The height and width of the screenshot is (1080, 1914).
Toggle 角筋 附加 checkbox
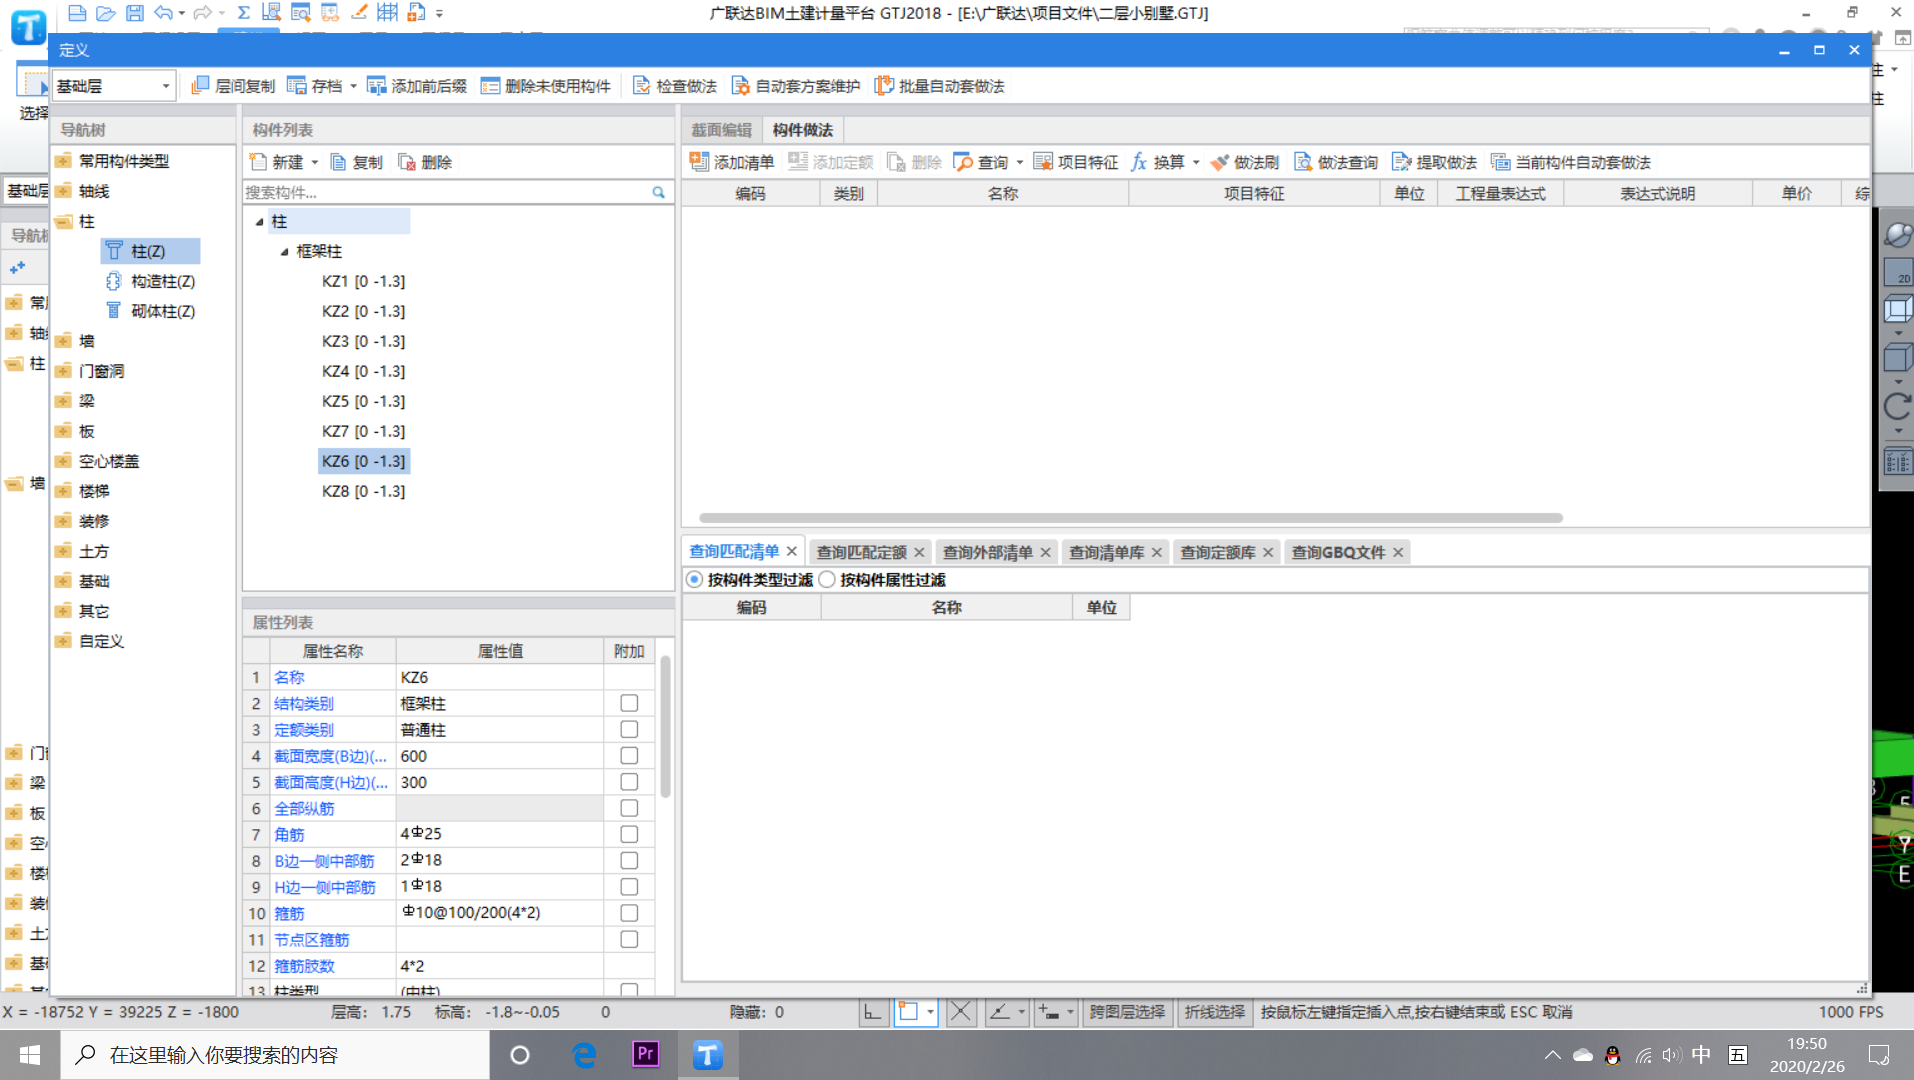(x=629, y=834)
